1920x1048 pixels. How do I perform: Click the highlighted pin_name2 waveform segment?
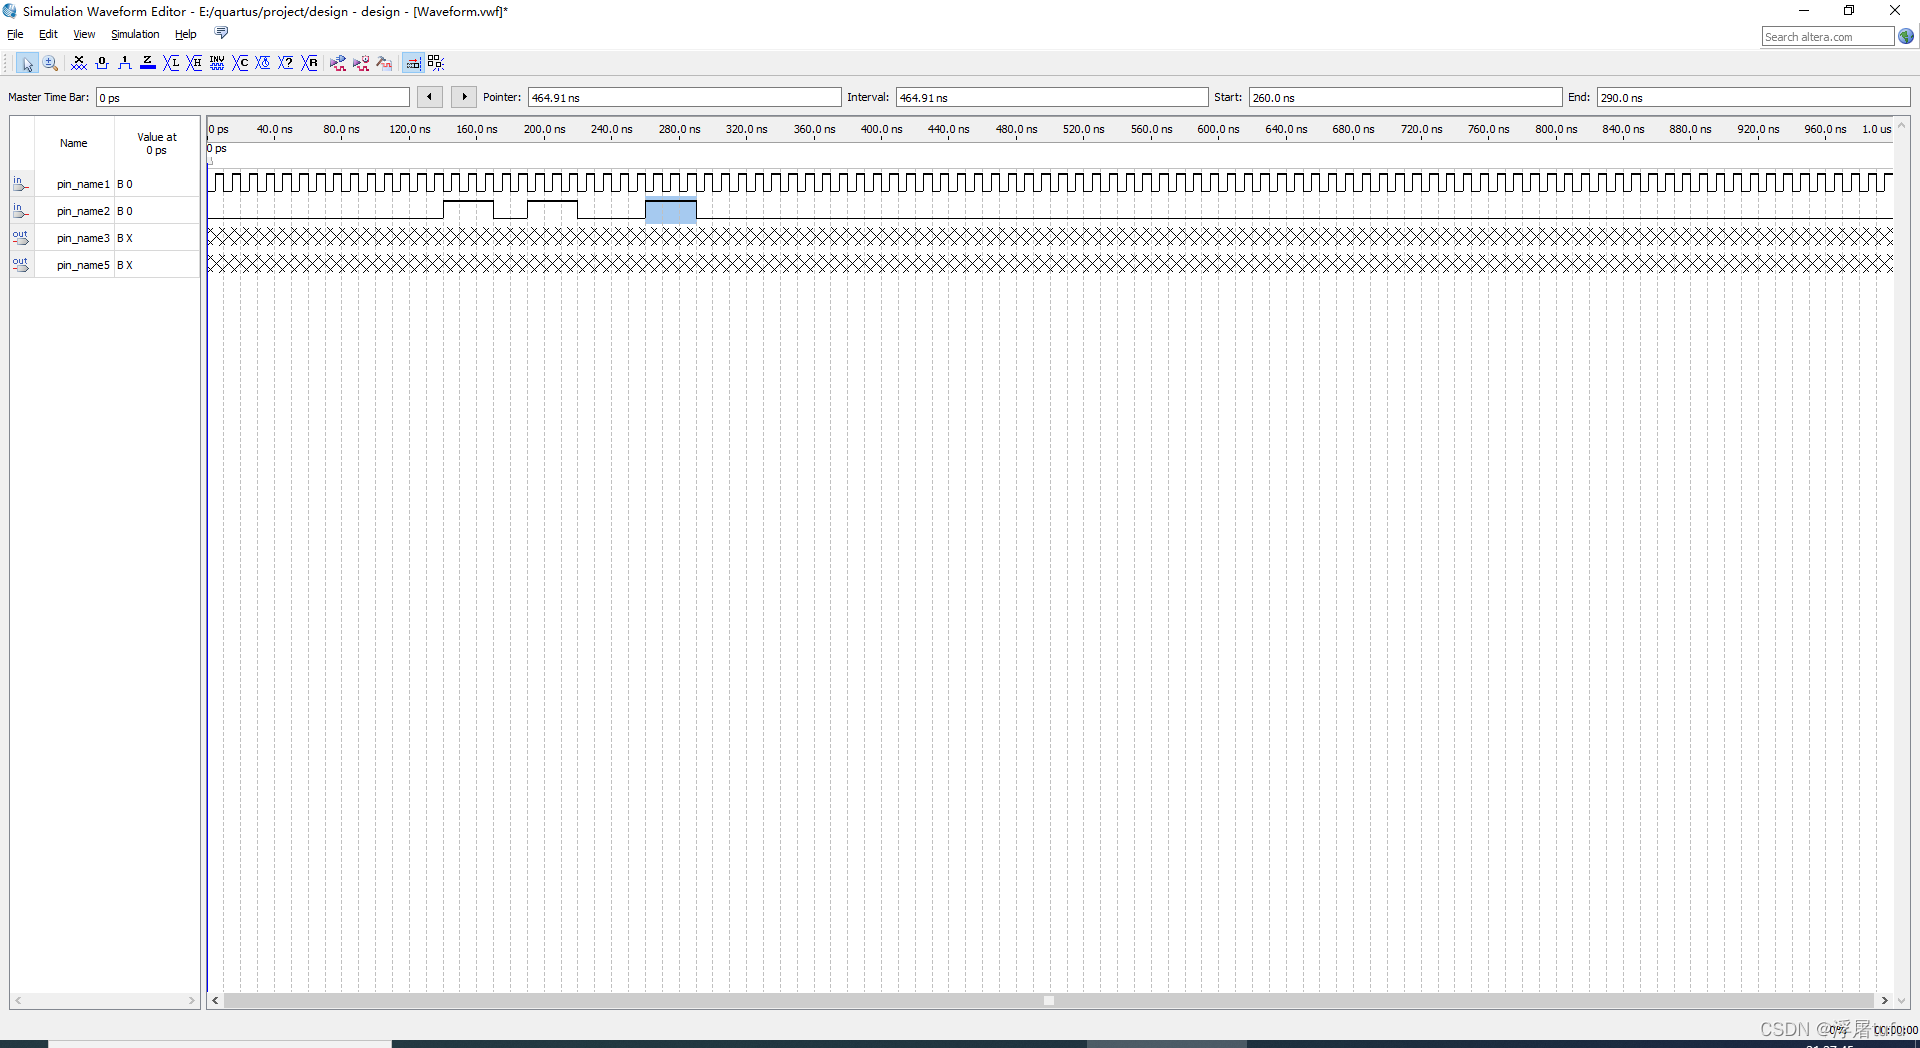point(671,210)
